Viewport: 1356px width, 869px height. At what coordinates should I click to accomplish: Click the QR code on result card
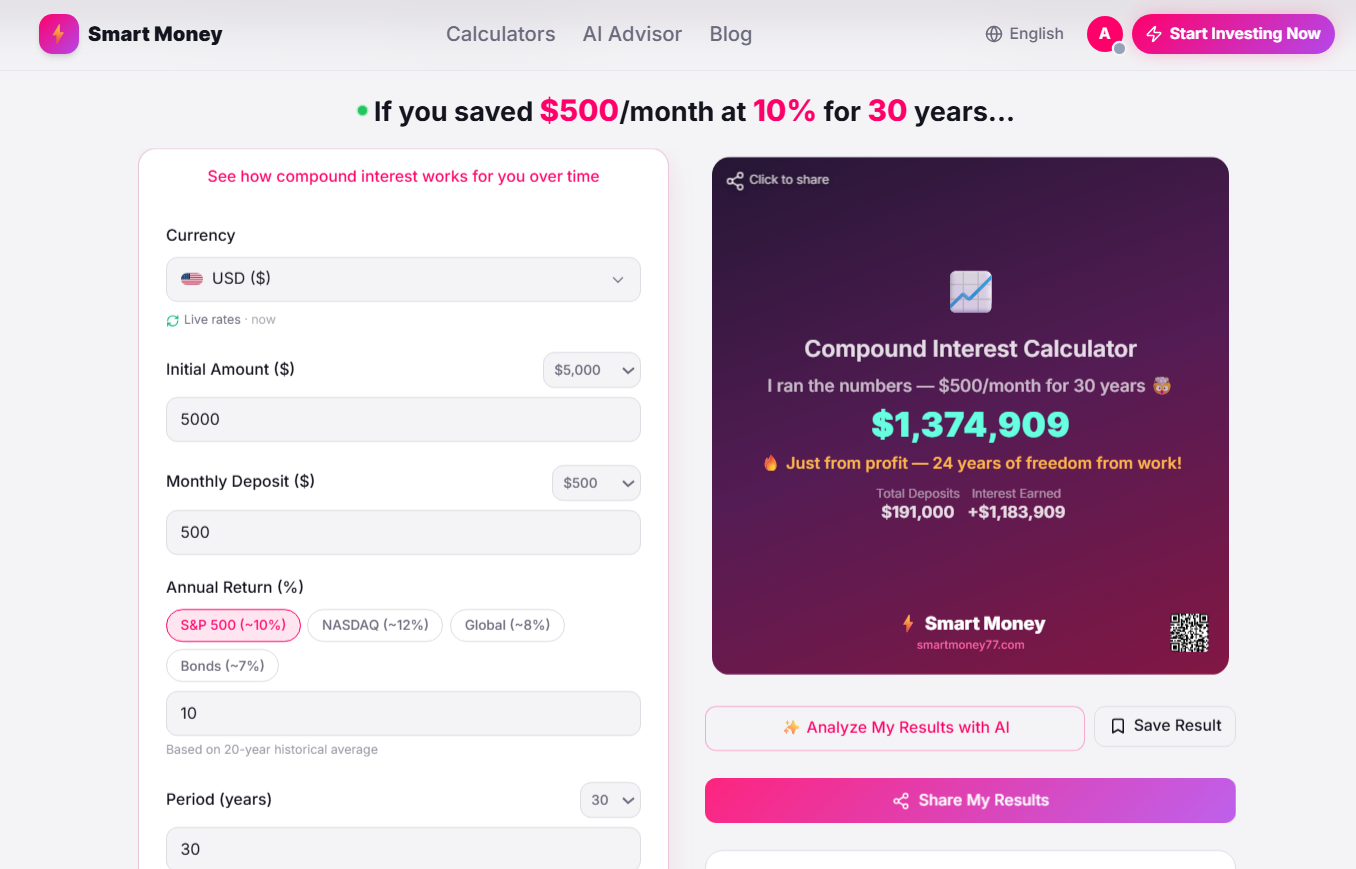click(x=1189, y=633)
